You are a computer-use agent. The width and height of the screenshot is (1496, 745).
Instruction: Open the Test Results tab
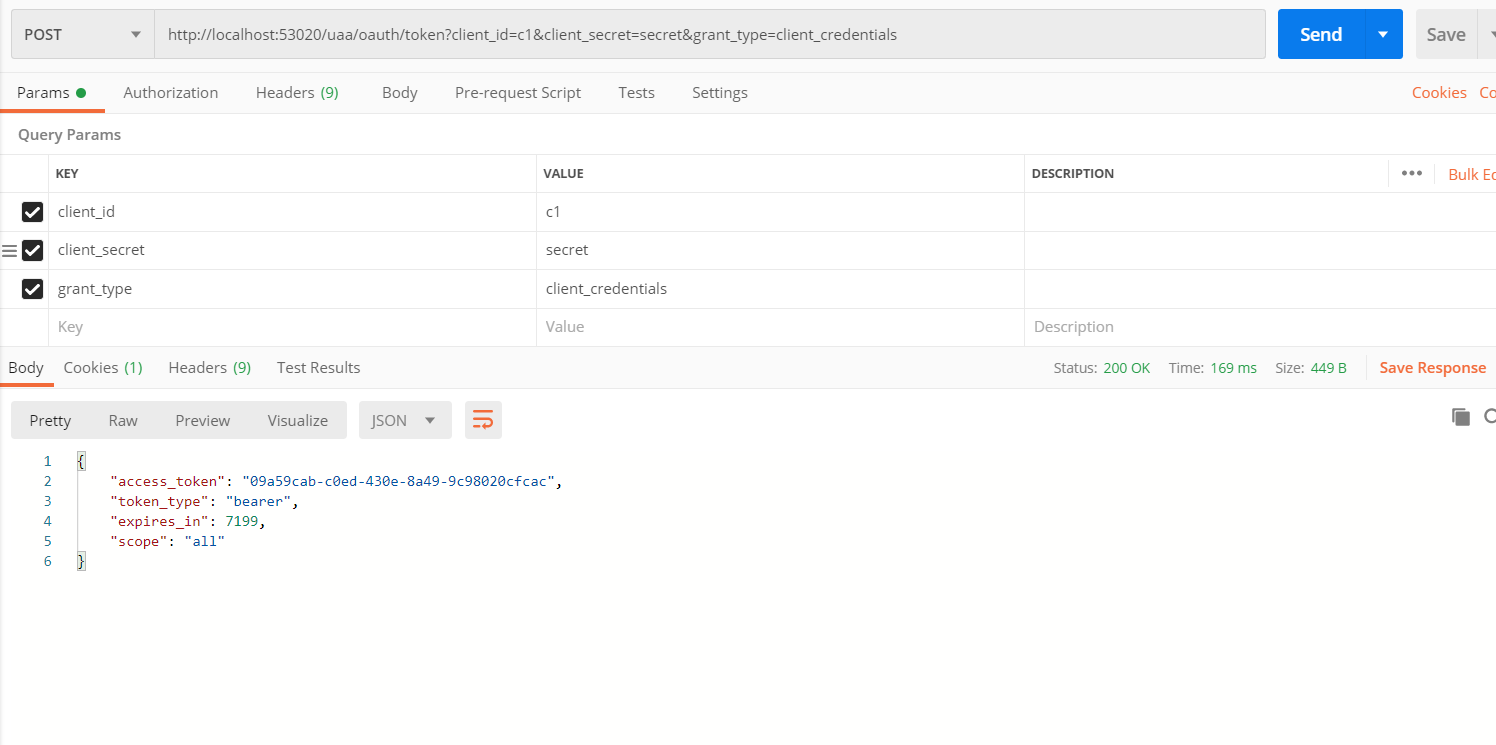pyautogui.click(x=318, y=368)
